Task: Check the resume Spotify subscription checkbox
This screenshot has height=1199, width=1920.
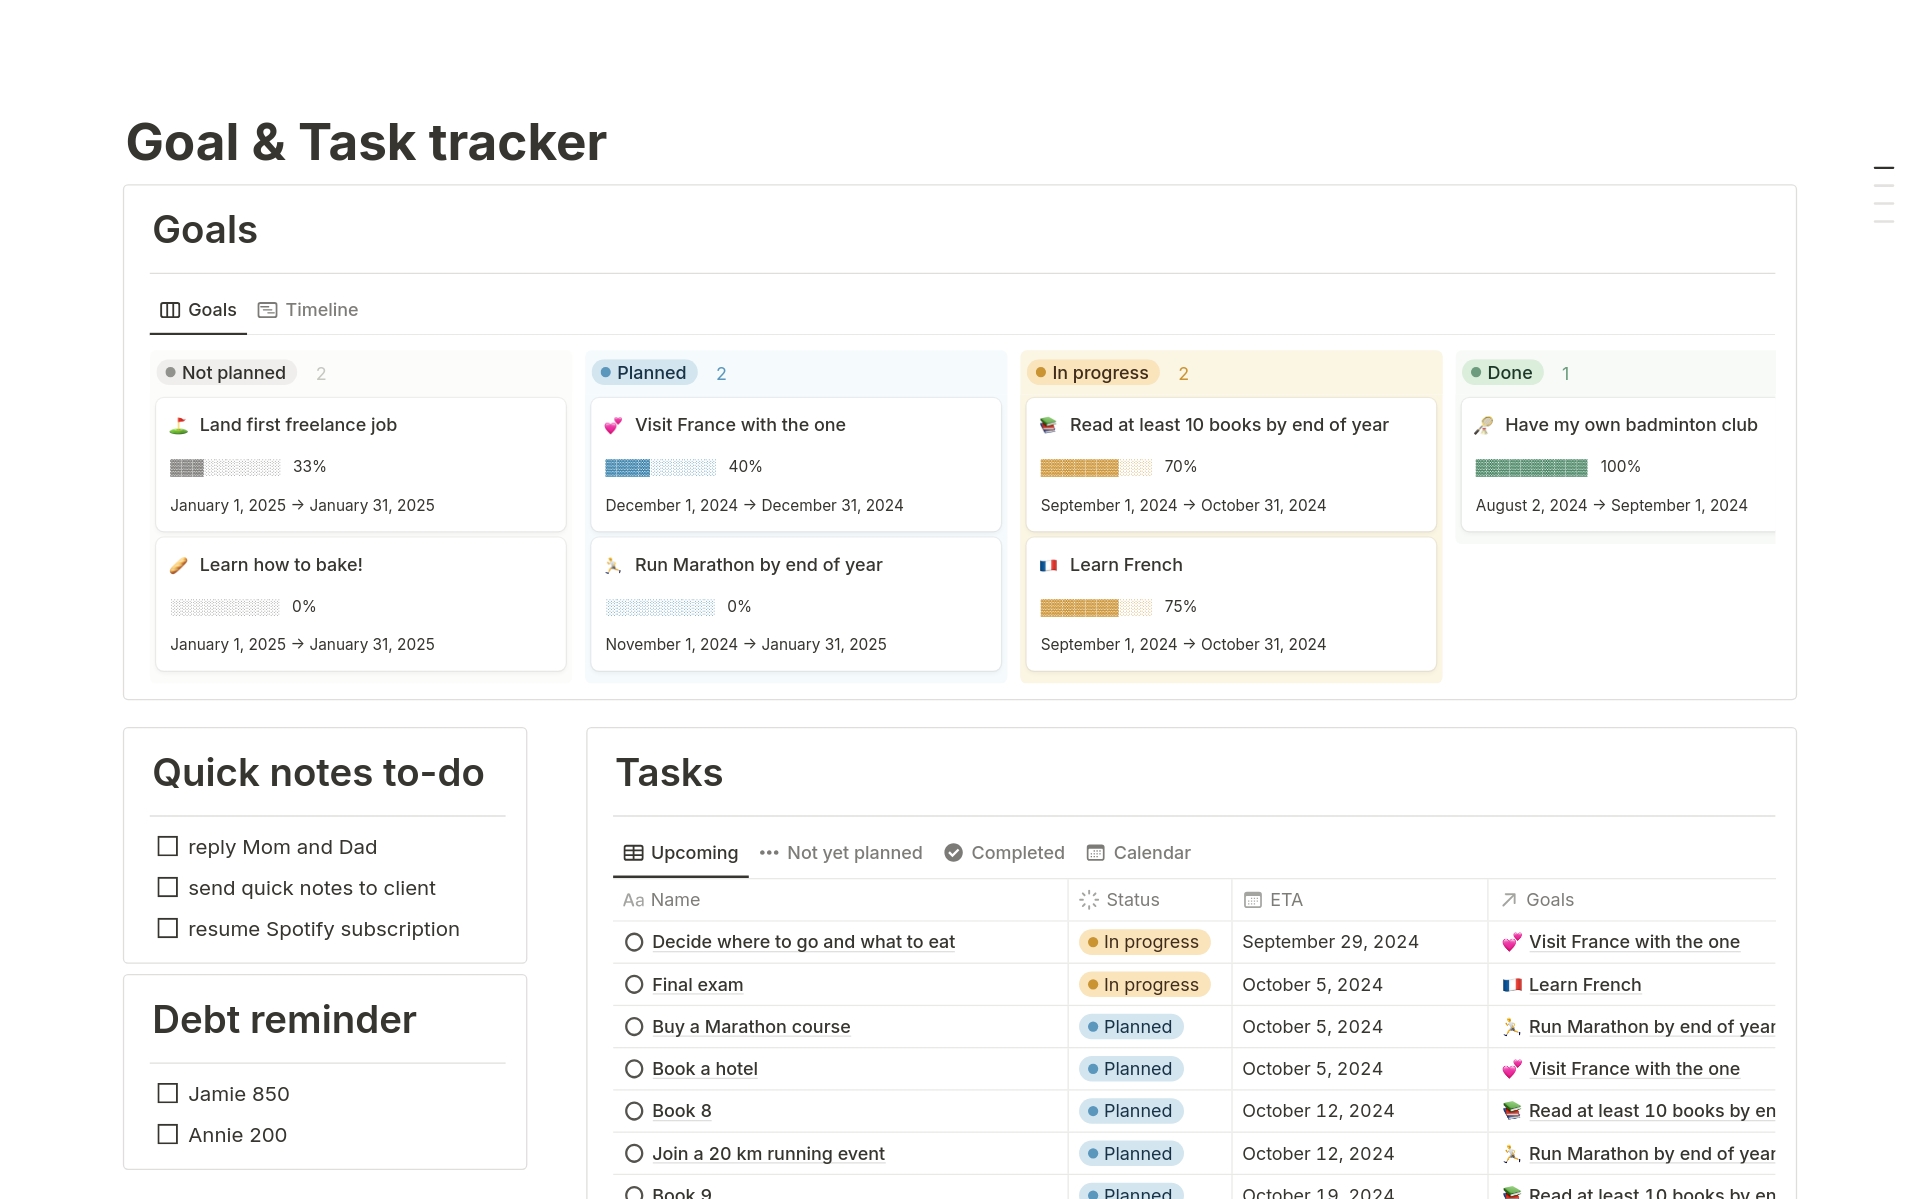Action: click(x=167, y=928)
